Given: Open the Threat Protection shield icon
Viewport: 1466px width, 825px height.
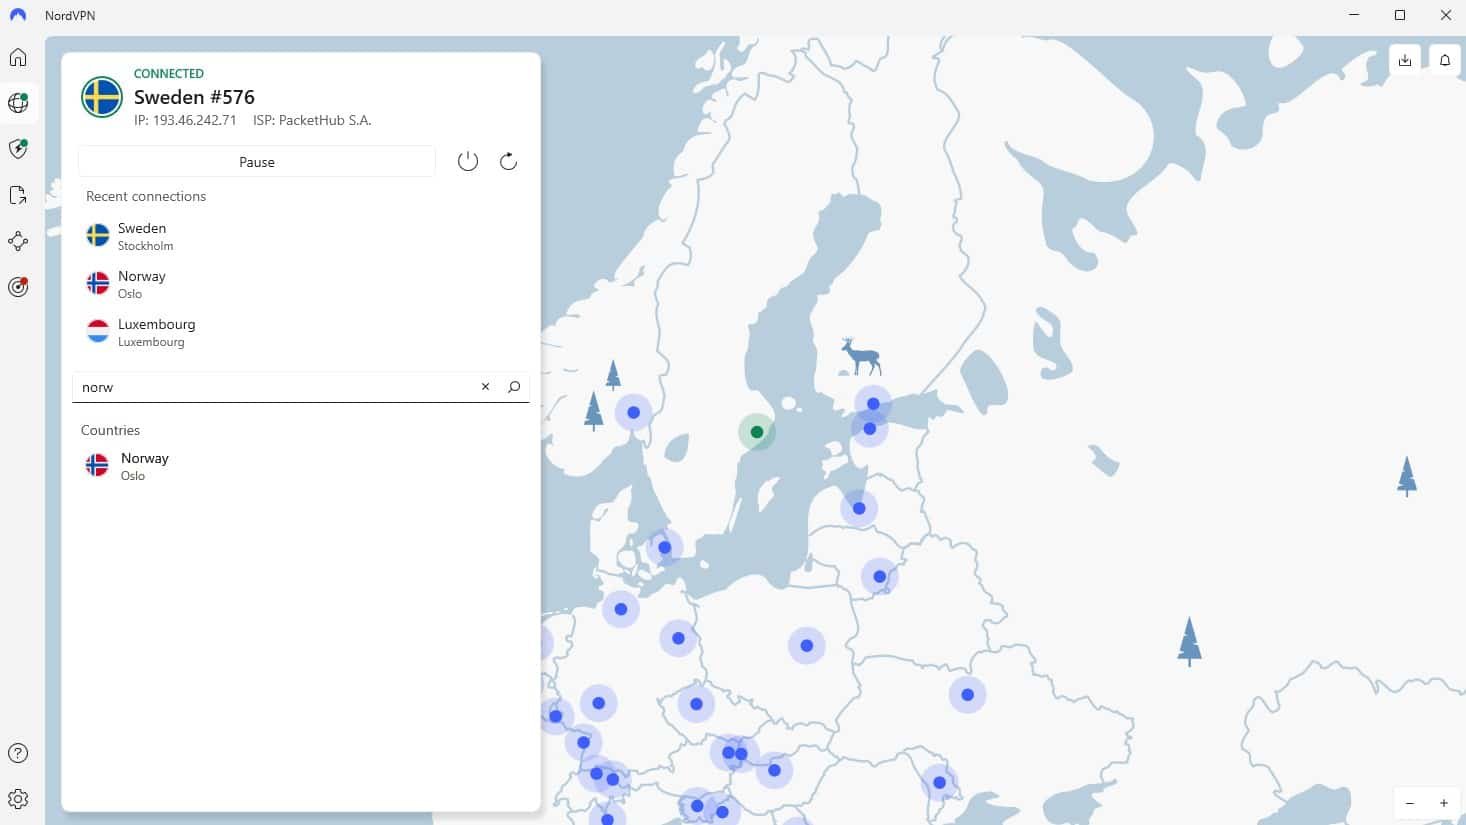Looking at the screenshot, I should [x=18, y=149].
